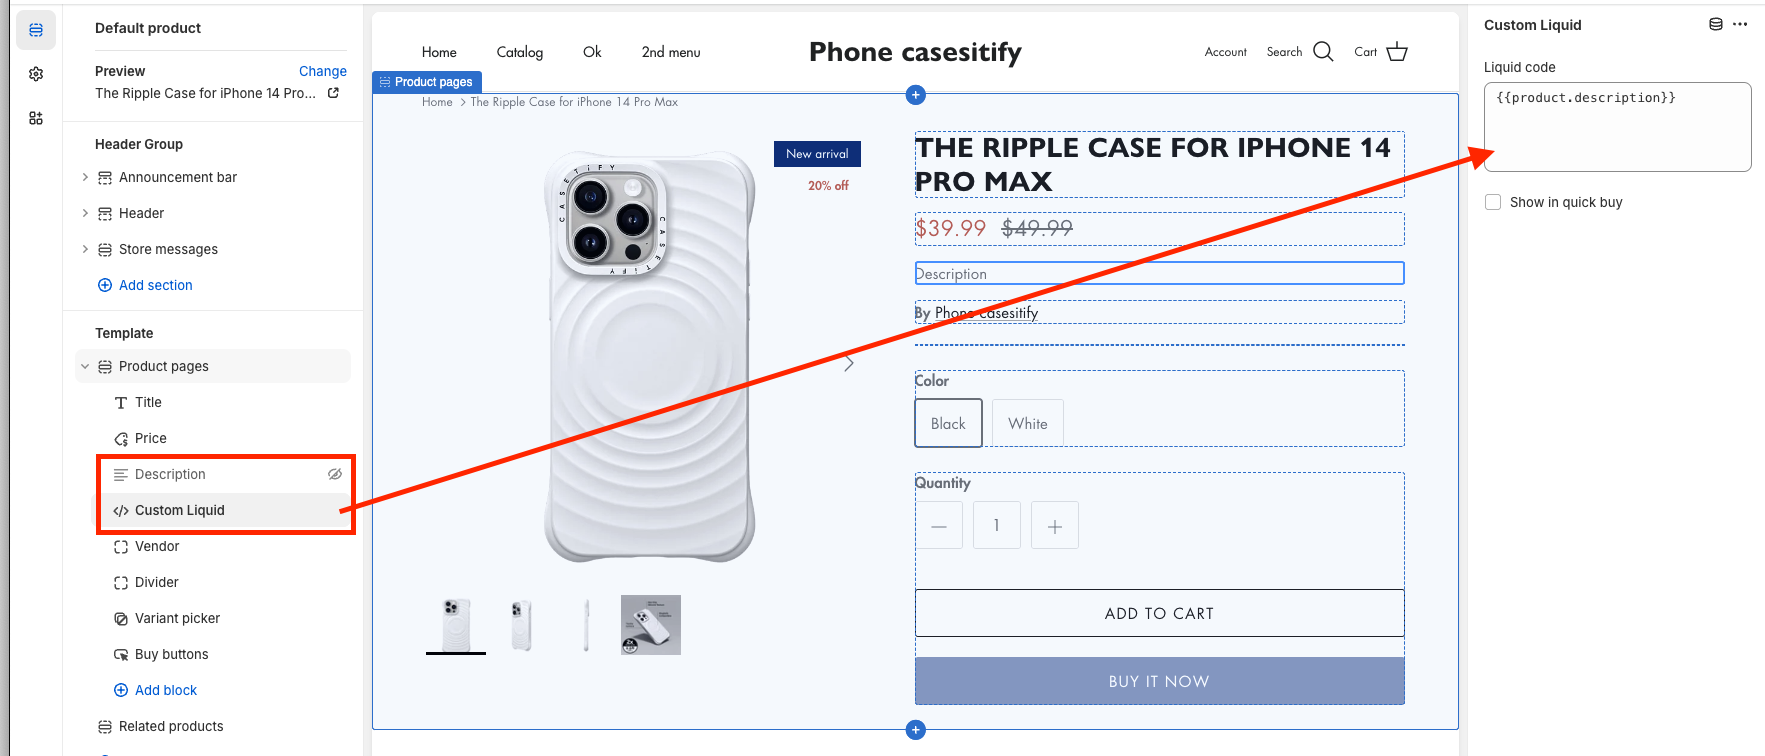Select the White color variant
Viewport: 1765px width, 756px height.
point(1027,423)
